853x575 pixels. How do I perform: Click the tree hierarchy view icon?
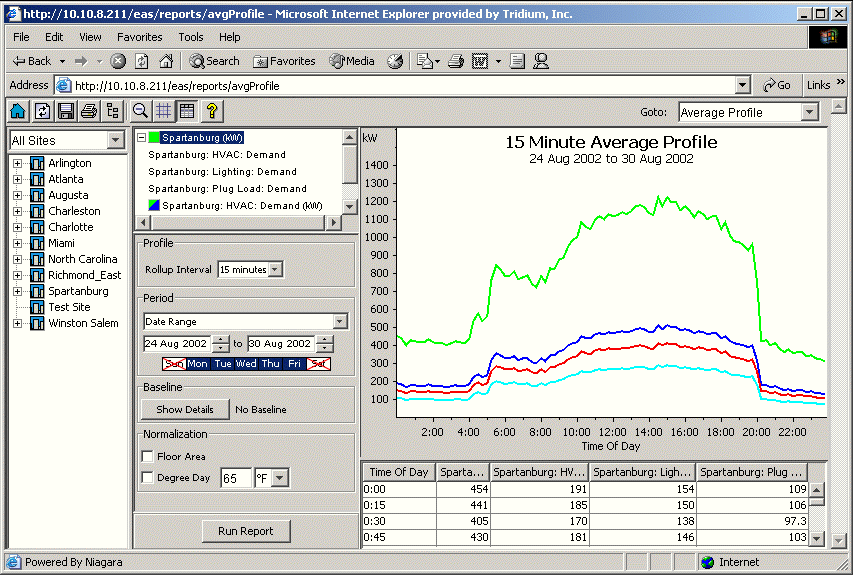click(x=112, y=111)
